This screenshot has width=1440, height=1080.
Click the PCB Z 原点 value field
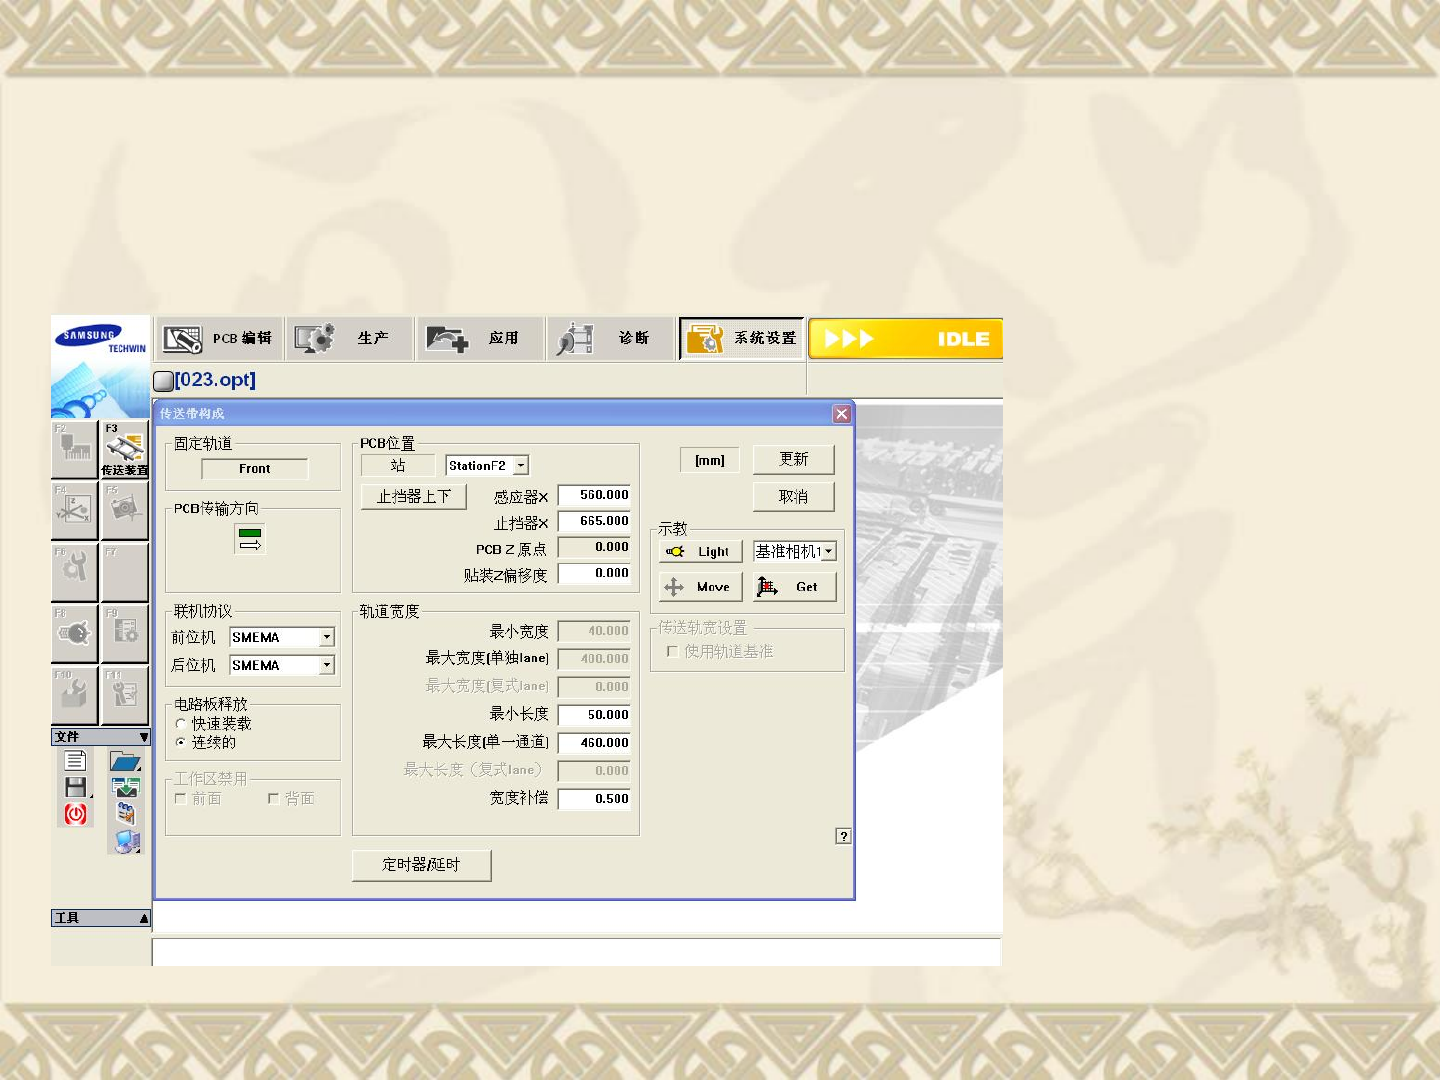point(595,547)
